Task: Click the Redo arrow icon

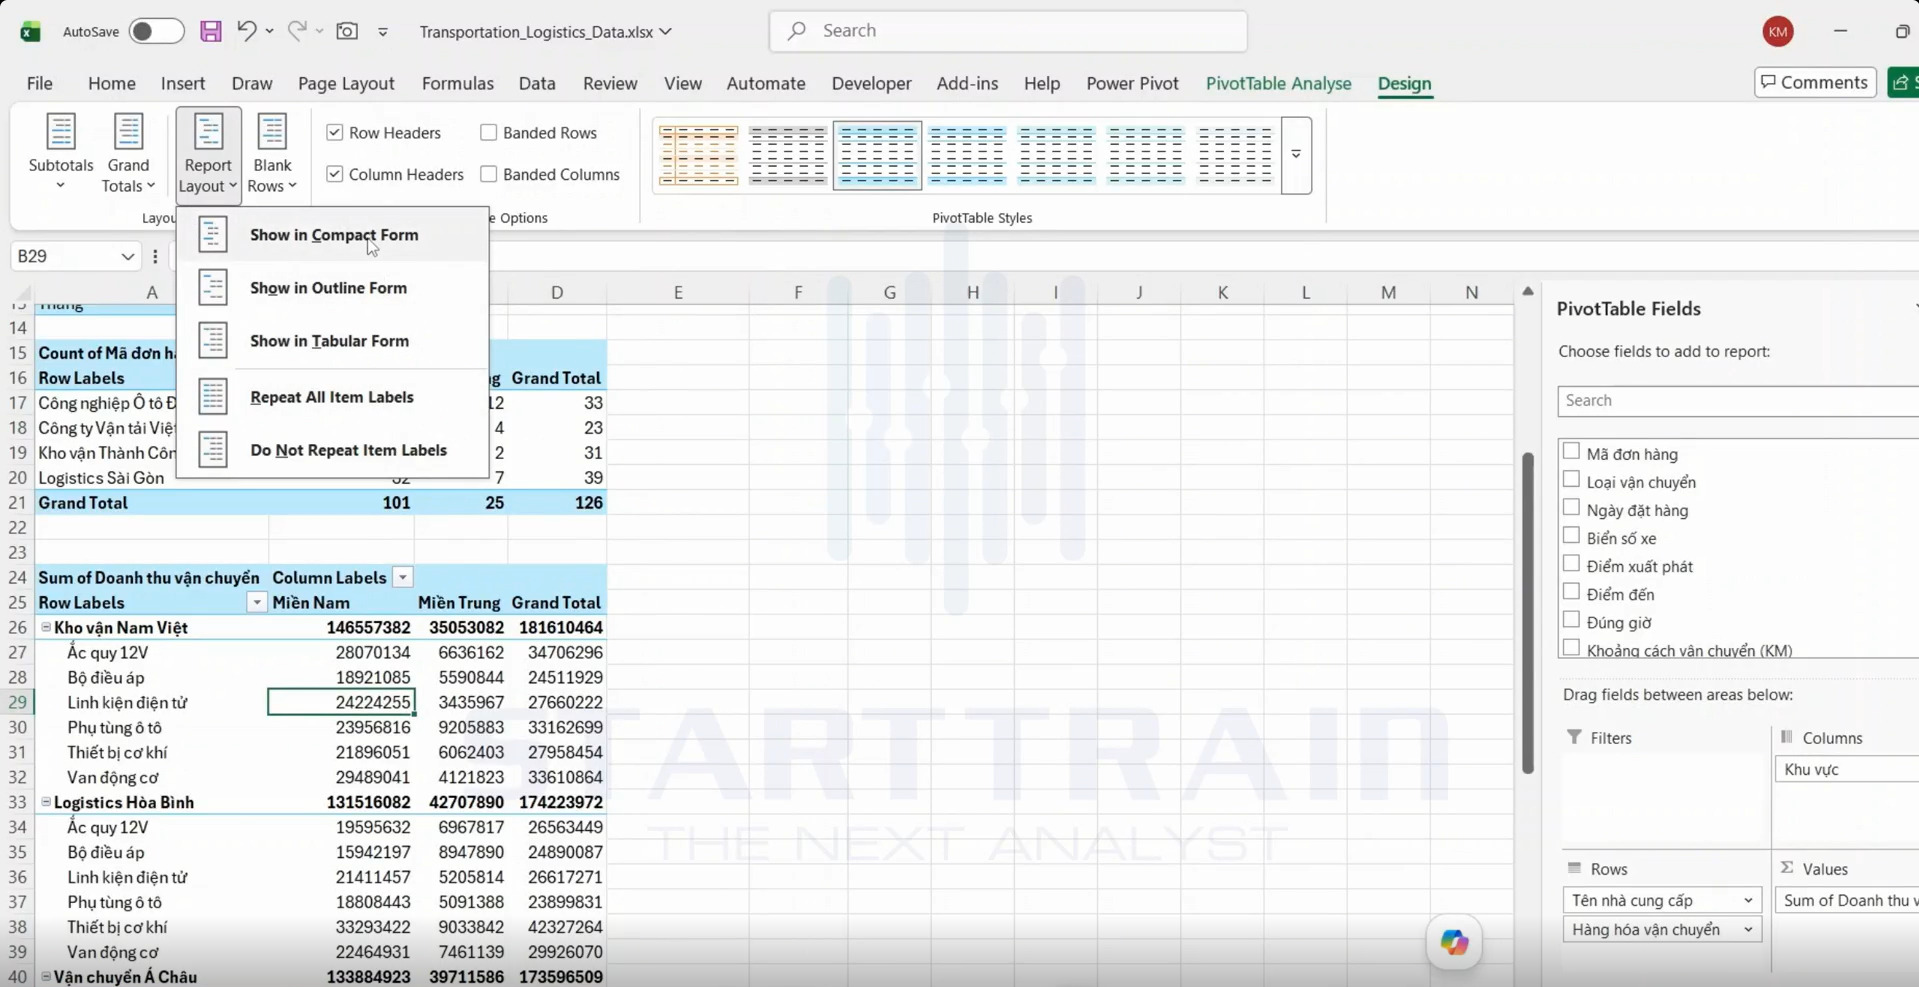Action: click(297, 31)
